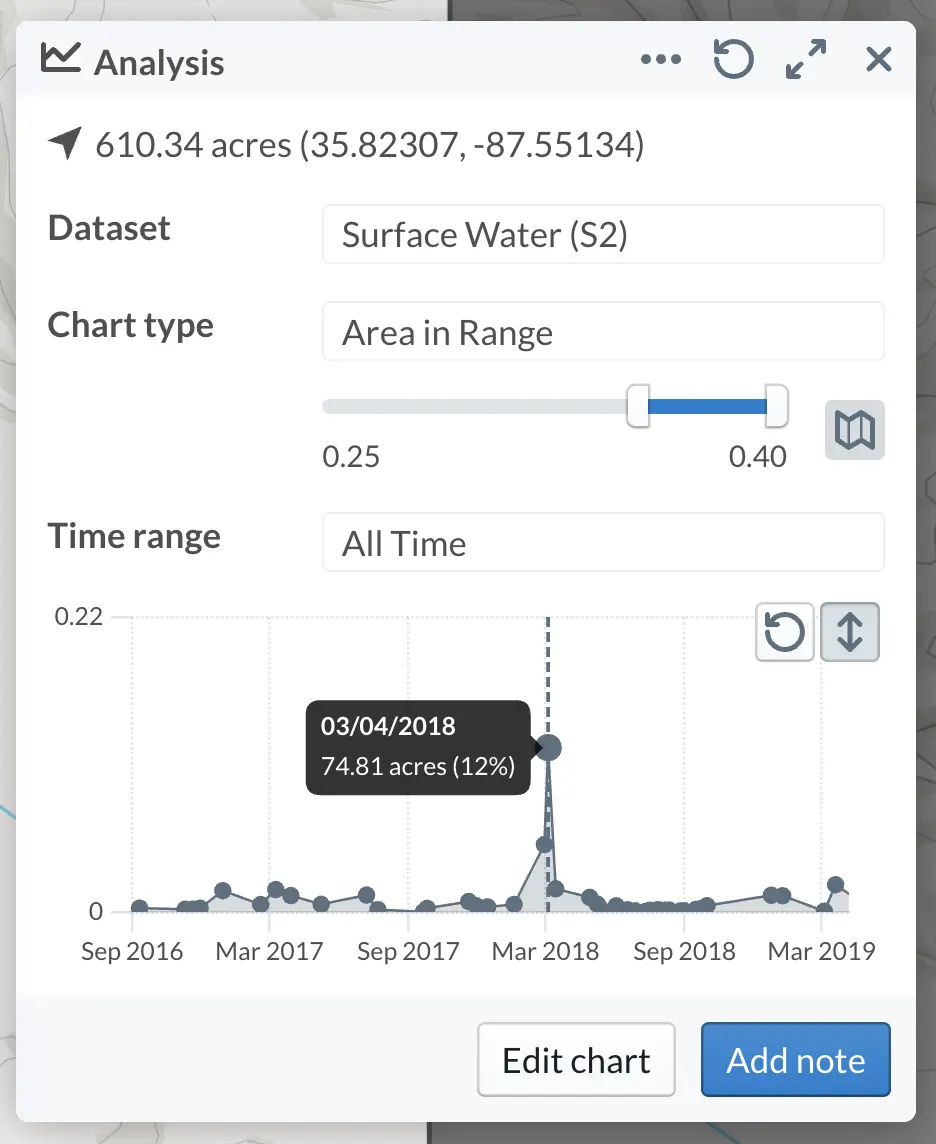936x1144 pixels.
Task: Open the Chart type dropdown Area in Range
Action: pos(603,331)
